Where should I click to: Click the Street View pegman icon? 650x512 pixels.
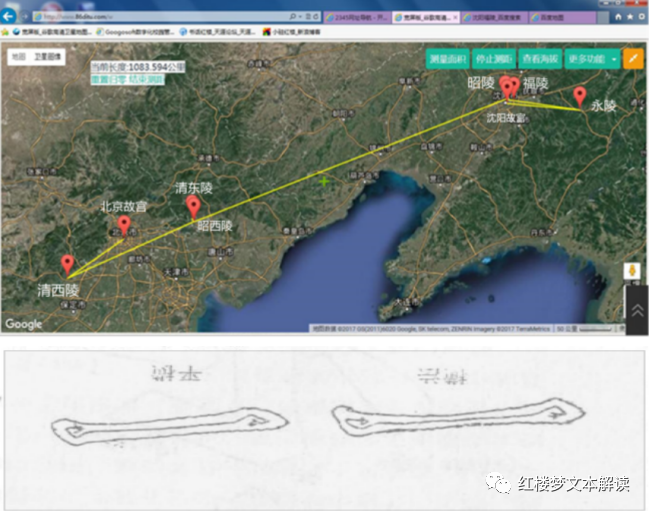pyautogui.click(x=632, y=271)
